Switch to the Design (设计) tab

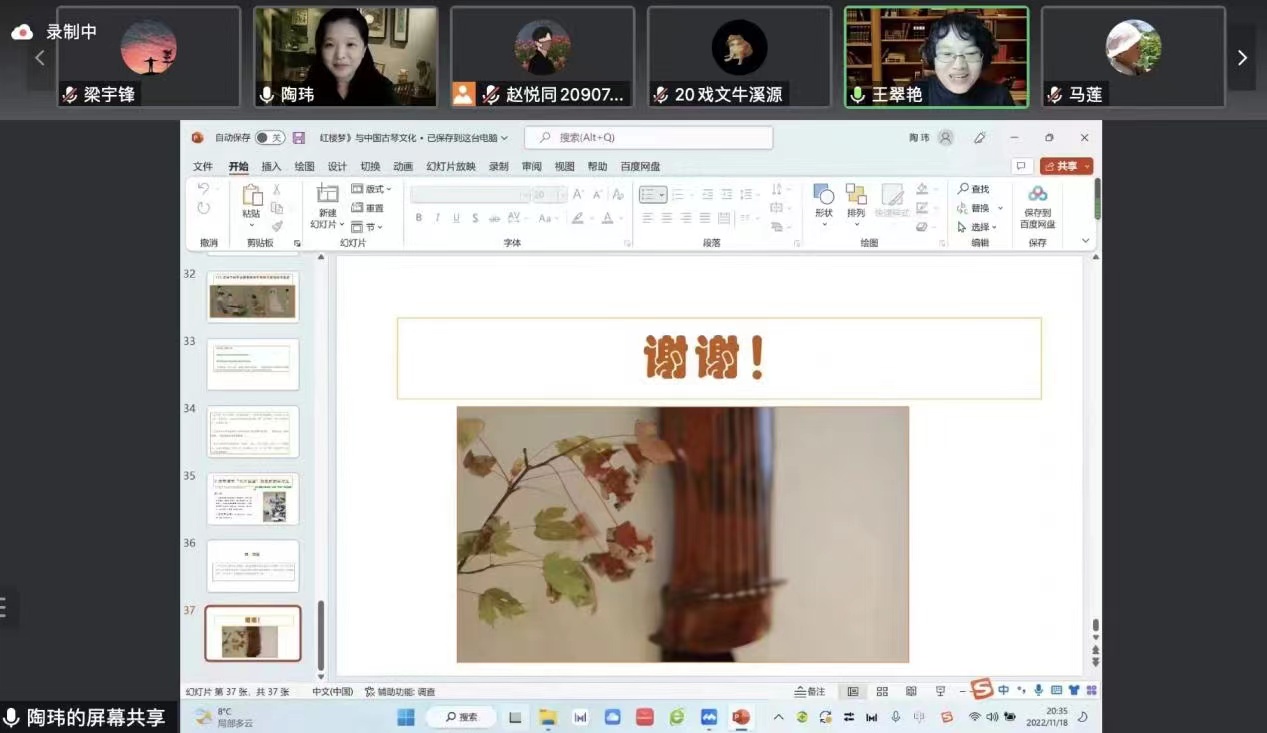point(337,166)
